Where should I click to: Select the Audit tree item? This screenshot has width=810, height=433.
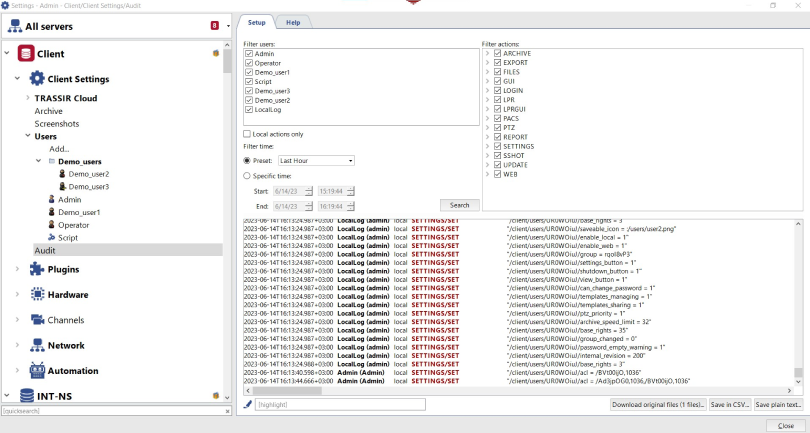tap(128, 250)
